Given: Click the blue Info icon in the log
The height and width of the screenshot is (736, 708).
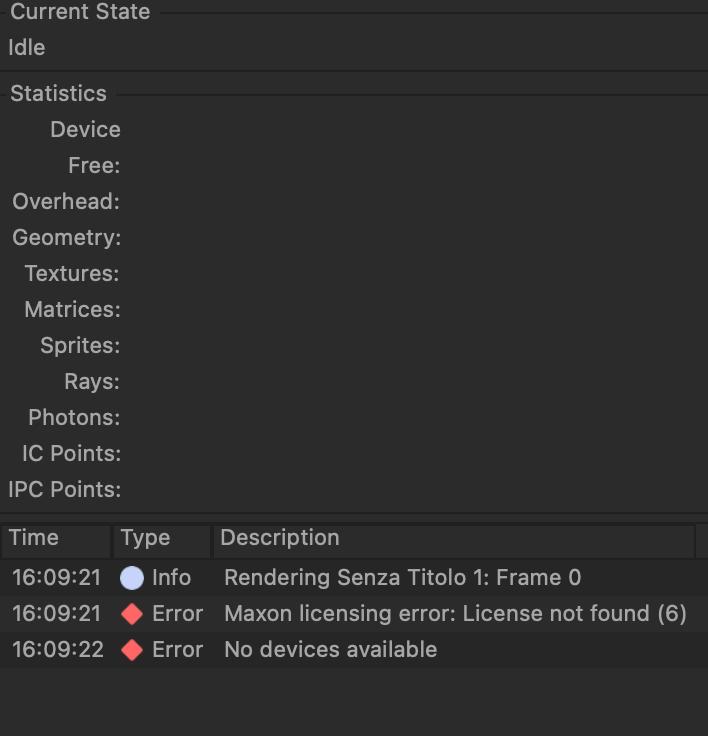Looking at the screenshot, I should coord(132,577).
